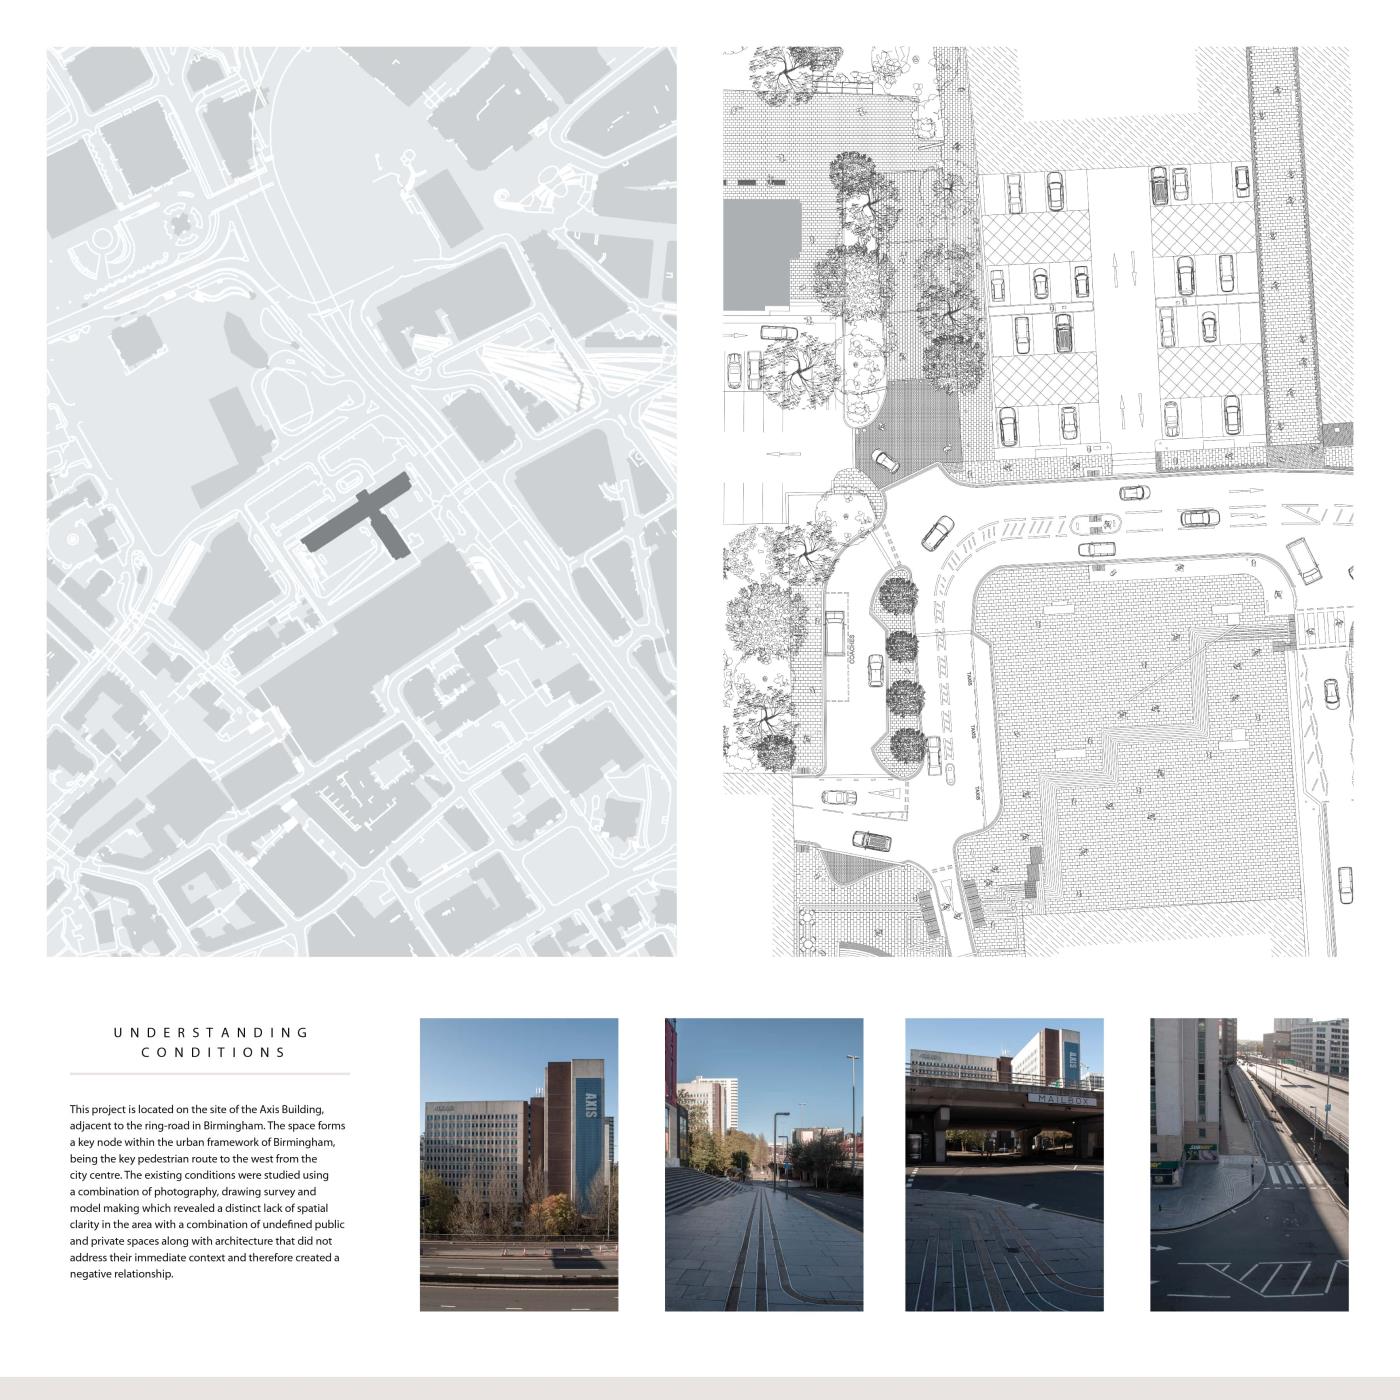
Task: Click the project description paragraph
Action: coord(208,1191)
